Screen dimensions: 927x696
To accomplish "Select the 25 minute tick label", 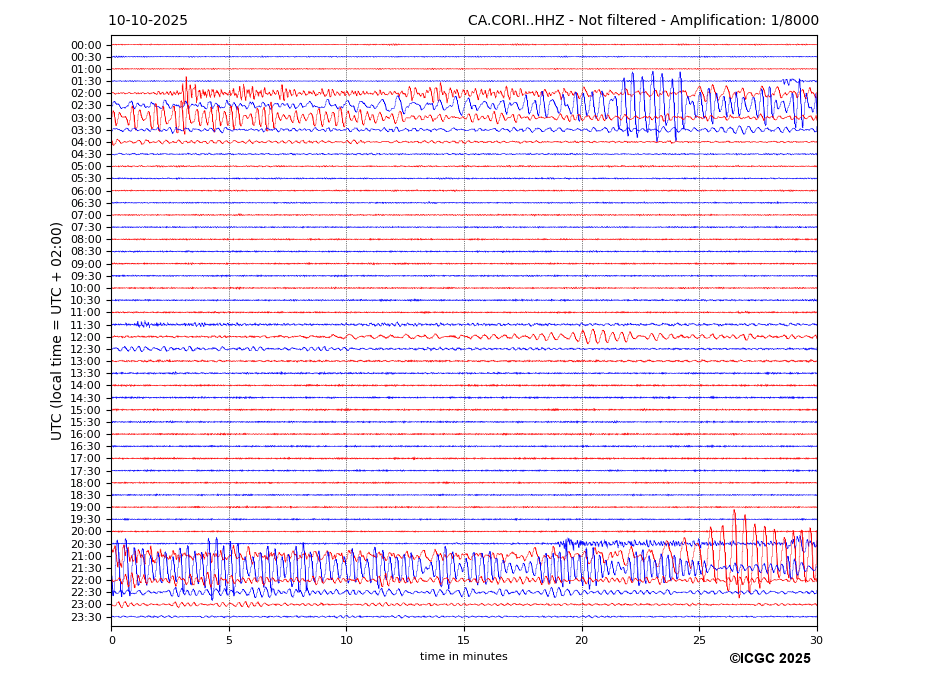I will point(699,640).
